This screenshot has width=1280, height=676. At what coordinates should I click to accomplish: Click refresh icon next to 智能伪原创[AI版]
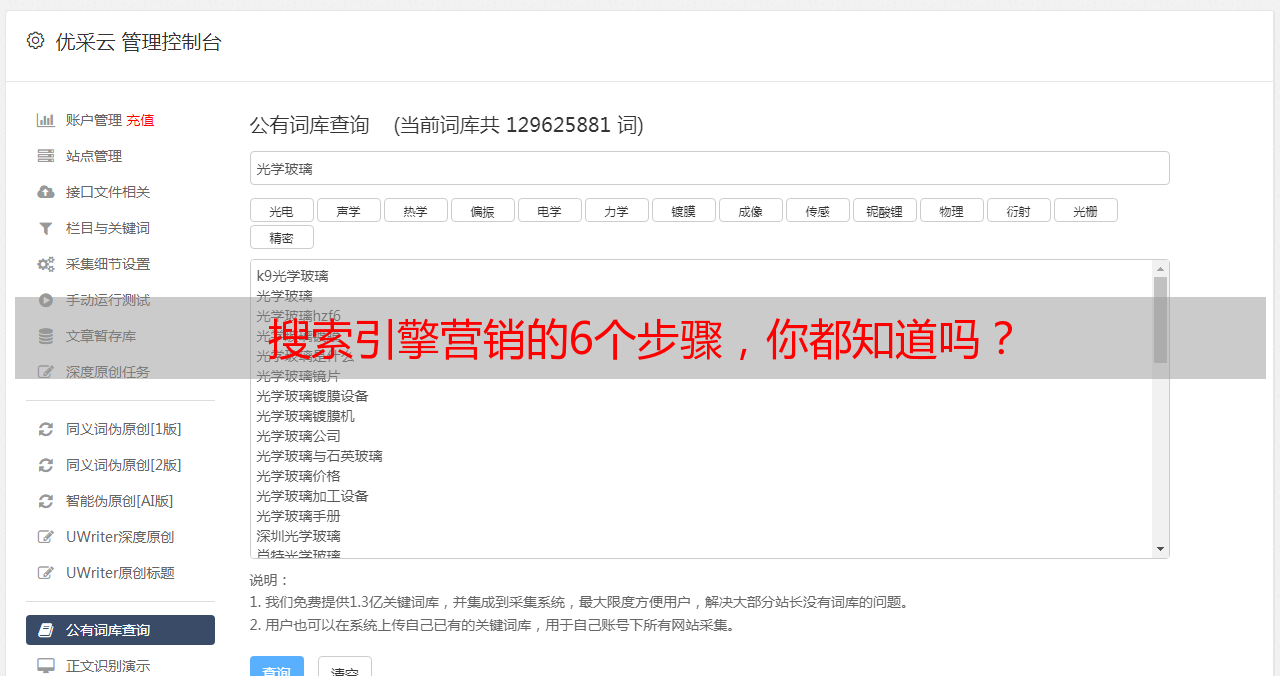[46, 501]
